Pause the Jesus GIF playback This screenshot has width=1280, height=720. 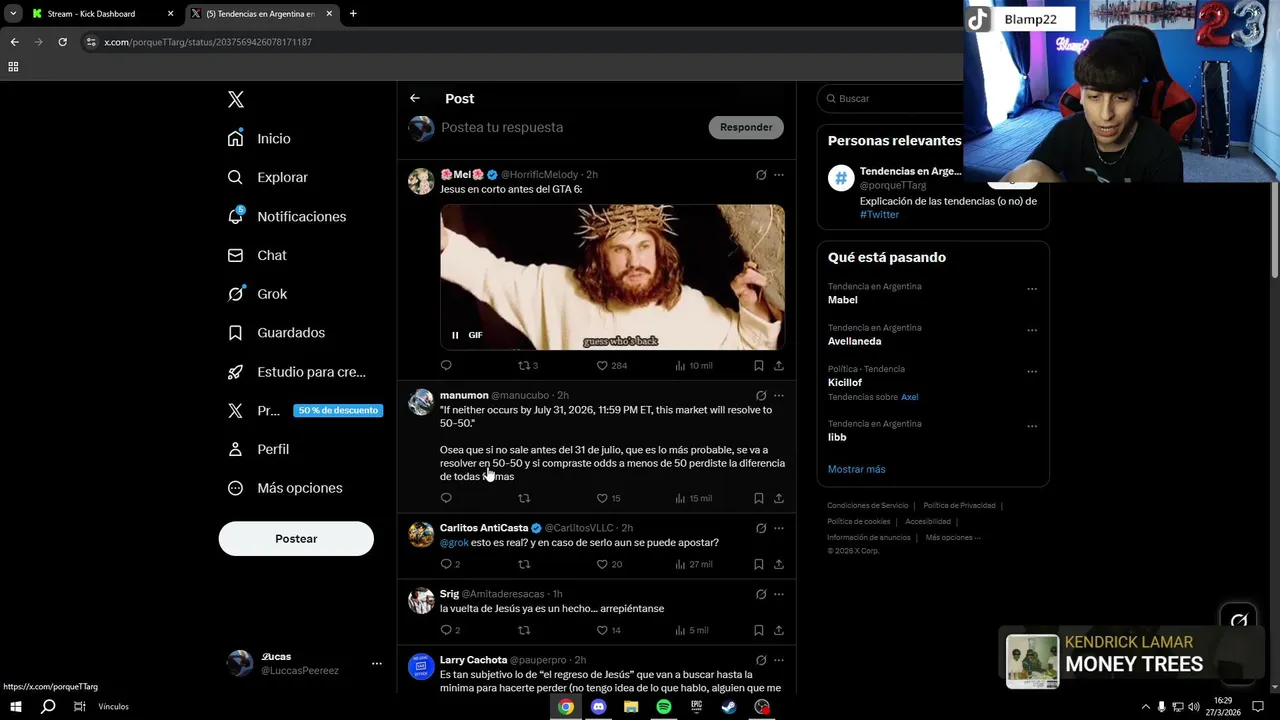click(x=455, y=335)
